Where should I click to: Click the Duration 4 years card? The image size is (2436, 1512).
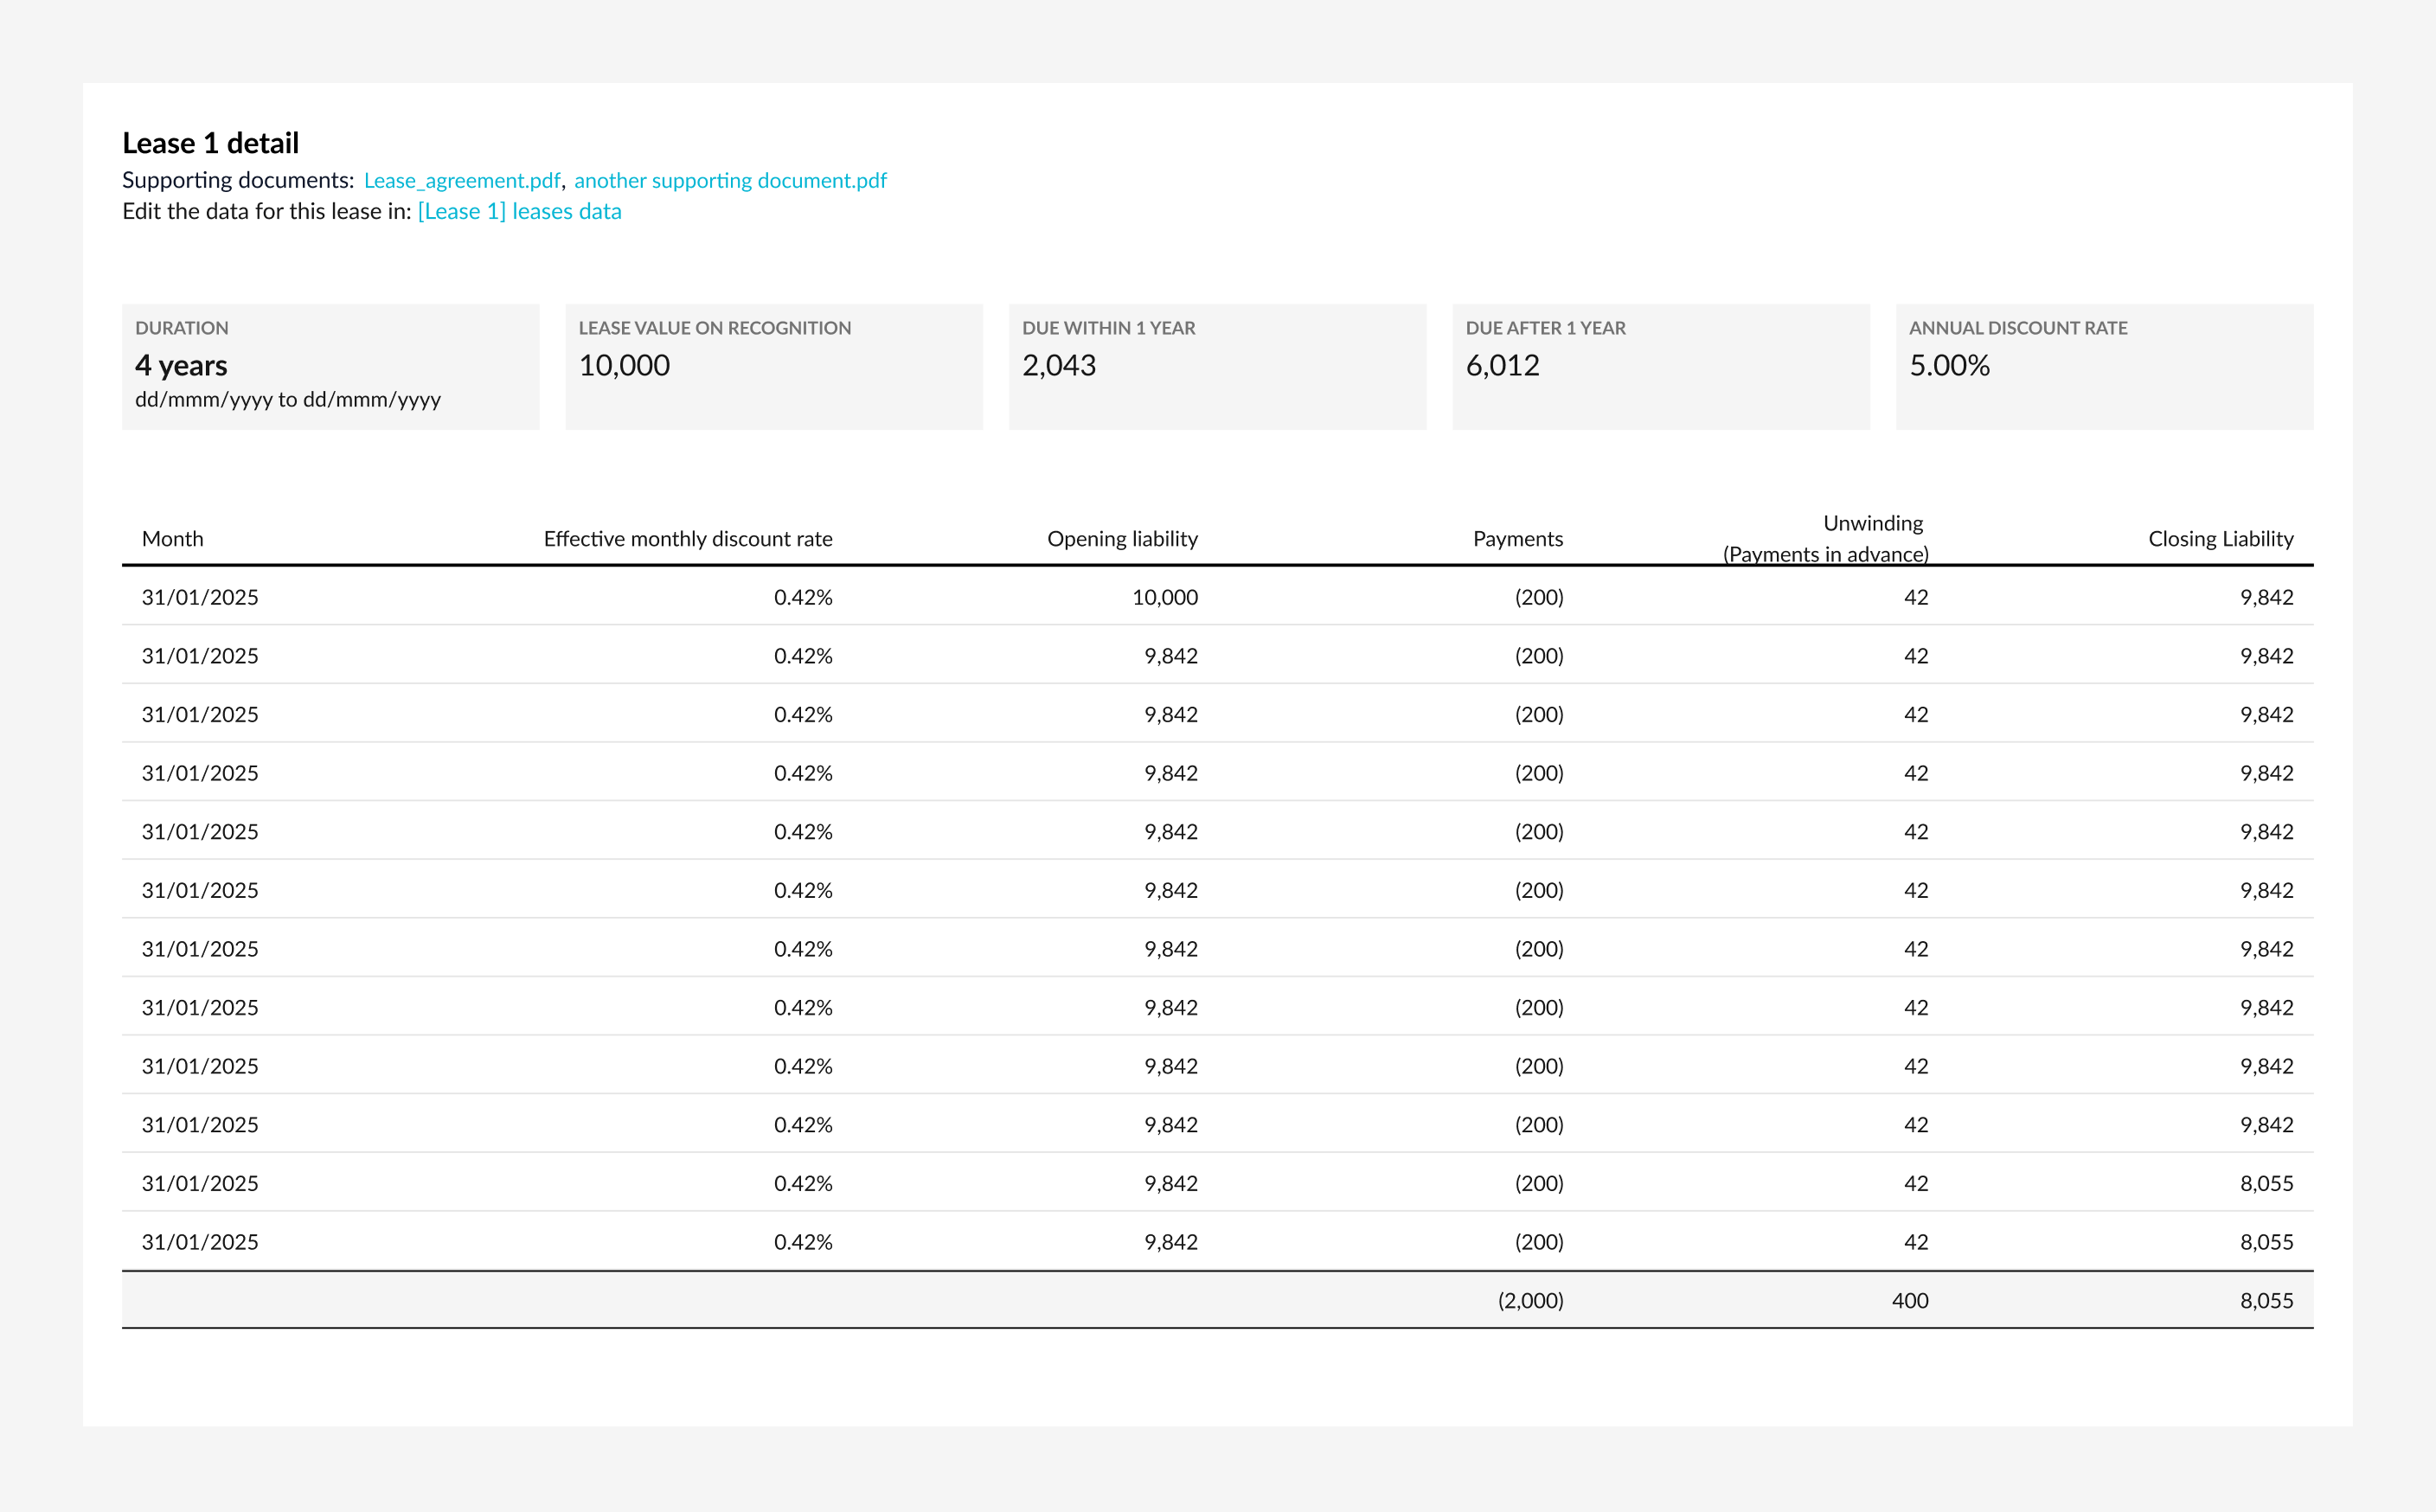tap(330, 366)
